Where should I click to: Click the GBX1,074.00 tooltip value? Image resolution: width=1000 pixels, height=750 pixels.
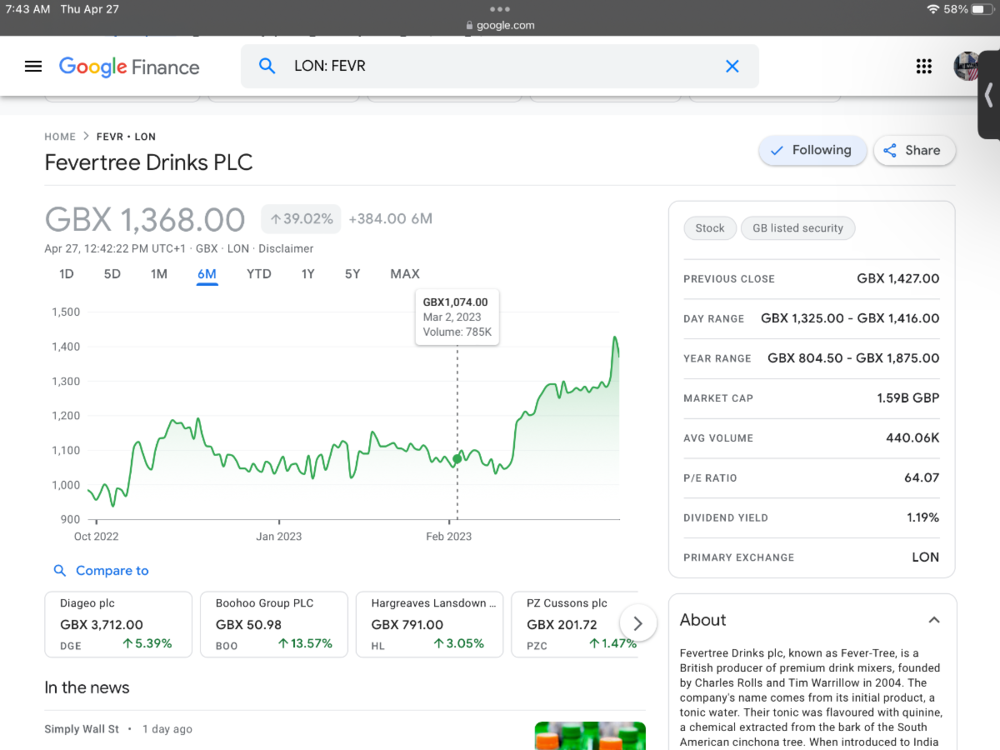tap(455, 302)
